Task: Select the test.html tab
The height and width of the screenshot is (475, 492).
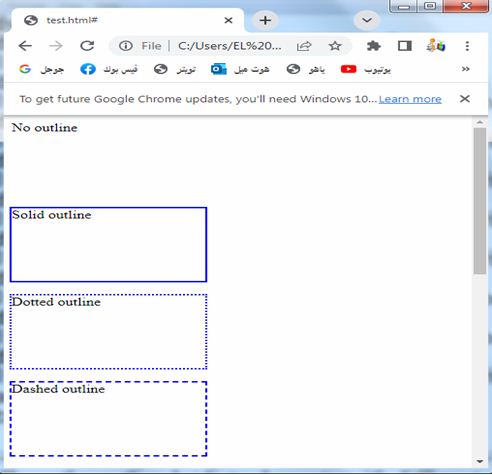Action: [x=127, y=20]
